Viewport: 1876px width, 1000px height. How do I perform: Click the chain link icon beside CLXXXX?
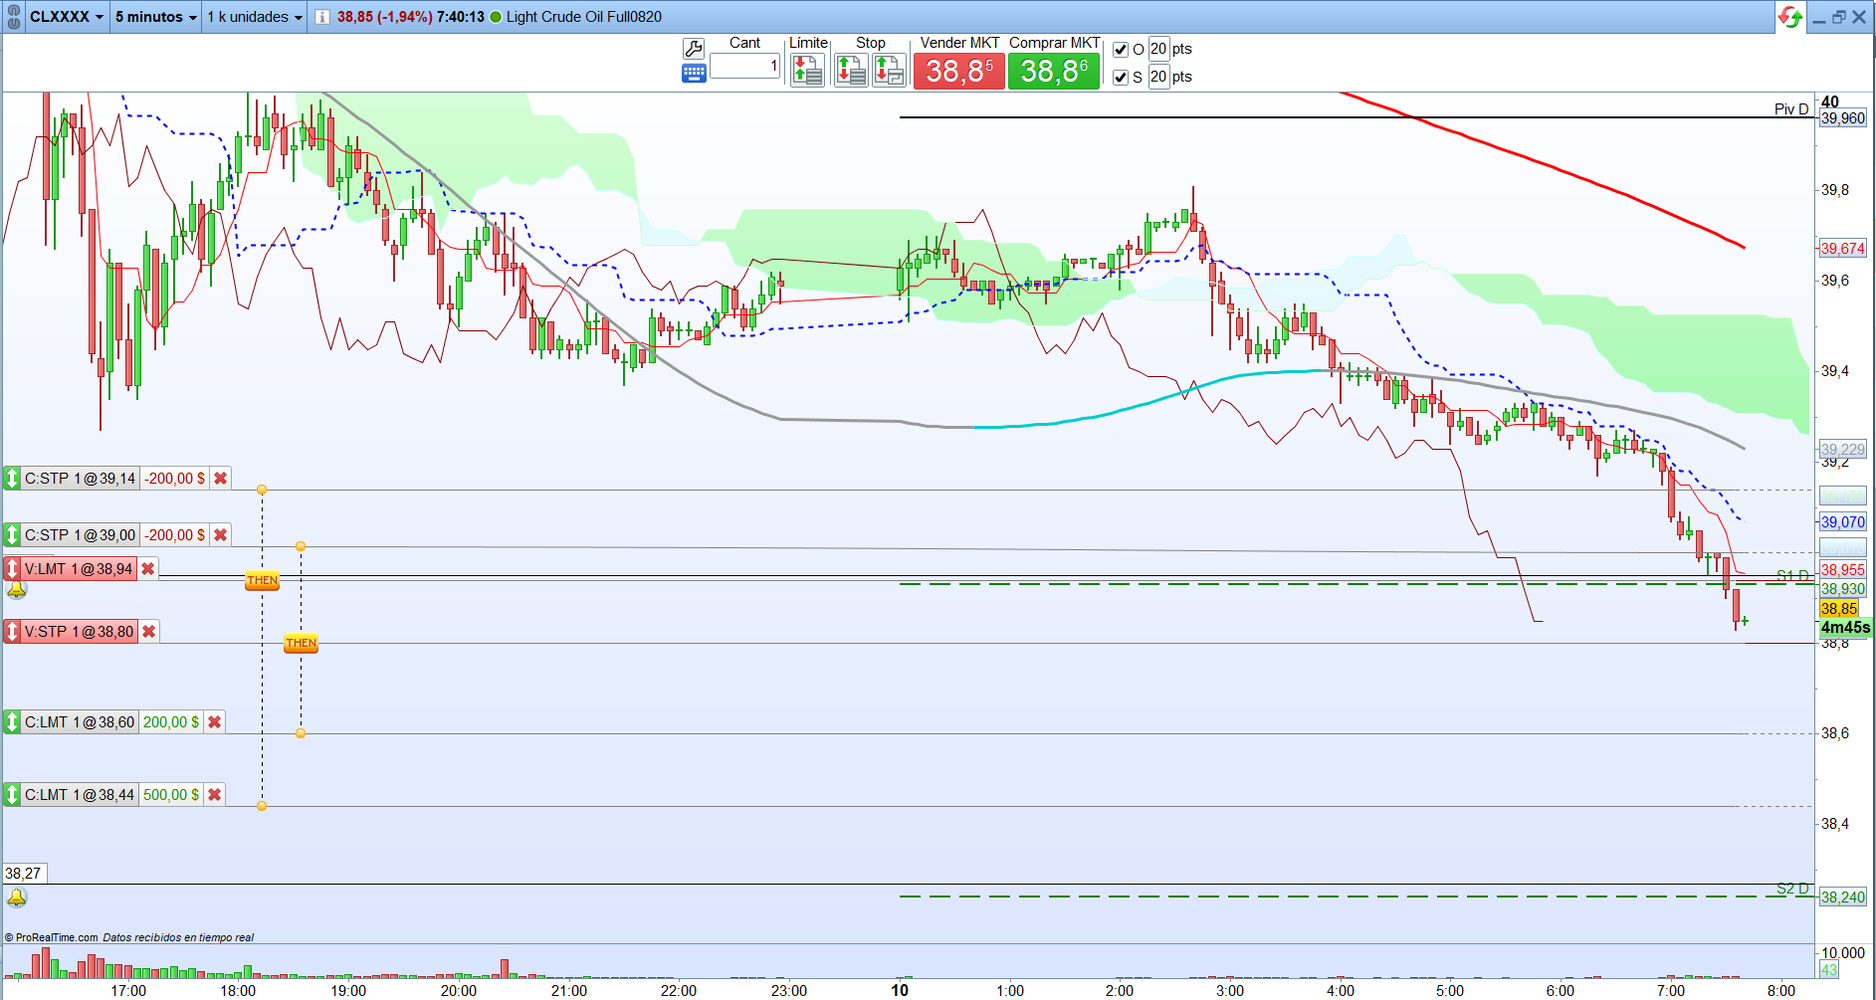click(13, 17)
